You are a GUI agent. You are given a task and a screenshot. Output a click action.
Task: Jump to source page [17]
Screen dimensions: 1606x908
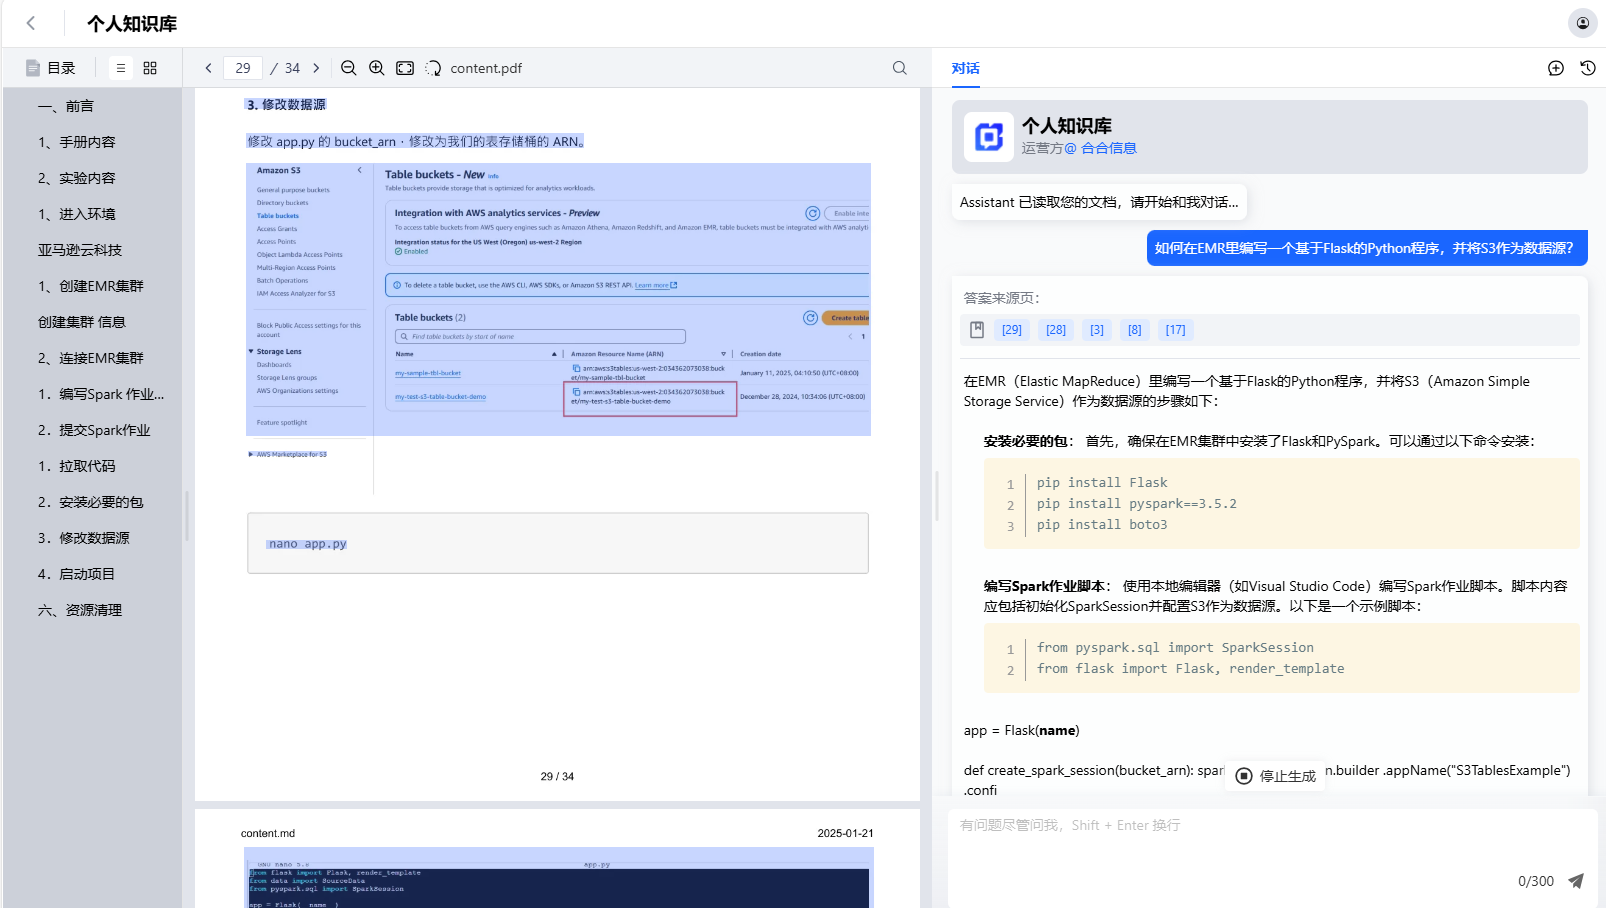click(1176, 330)
